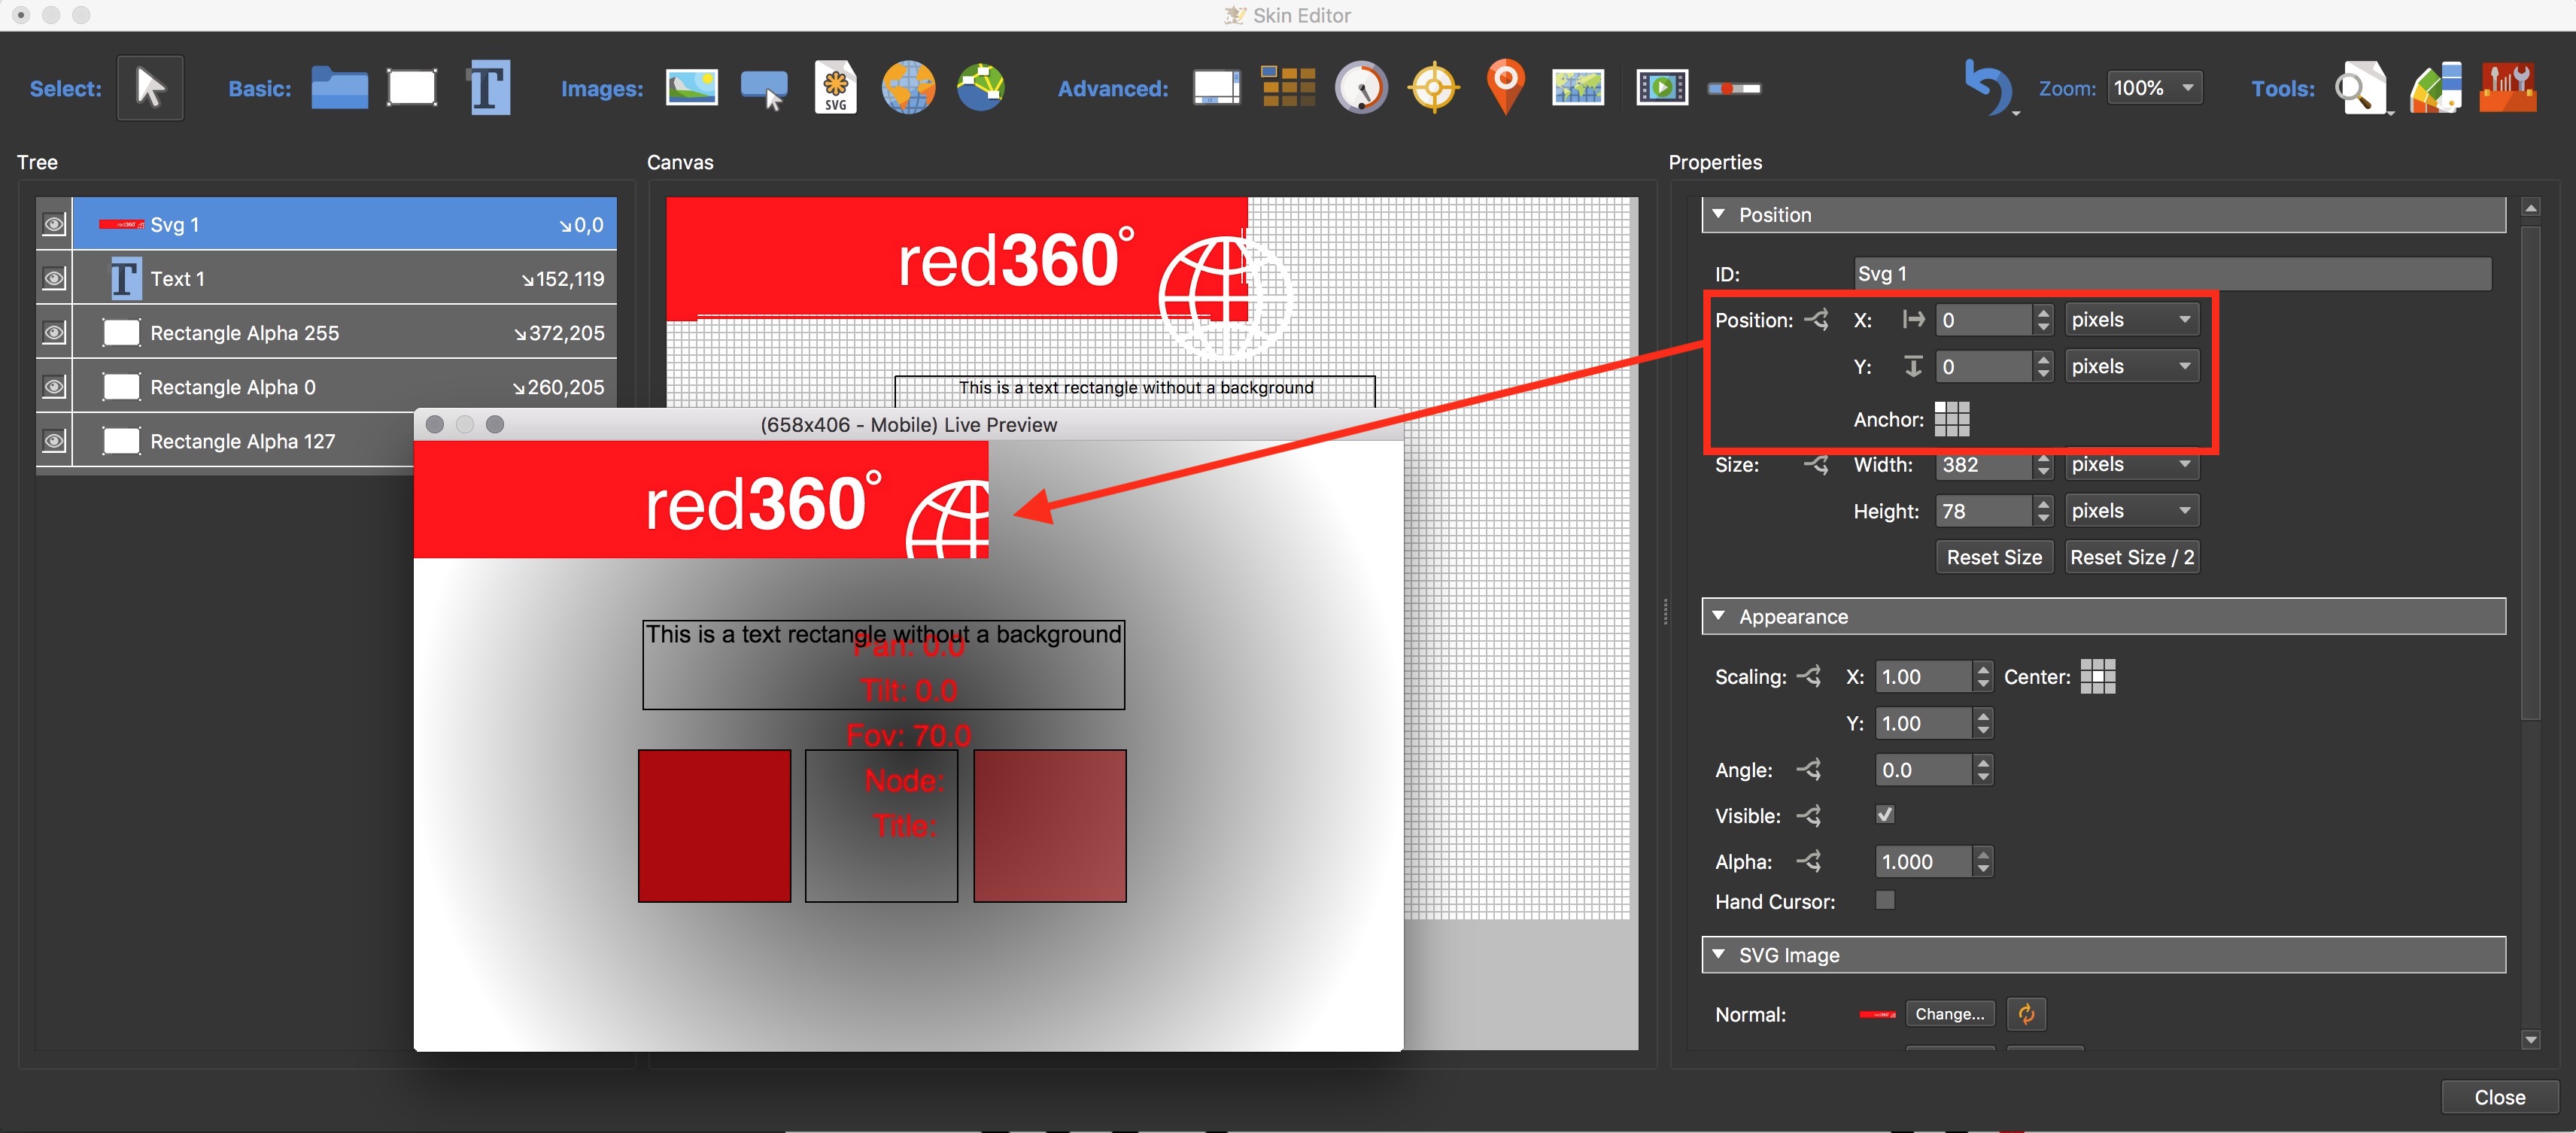Screen dimensions: 2576x1133
Task: Hide Rectangle Alpha 127 element
Action: [x=54, y=440]
